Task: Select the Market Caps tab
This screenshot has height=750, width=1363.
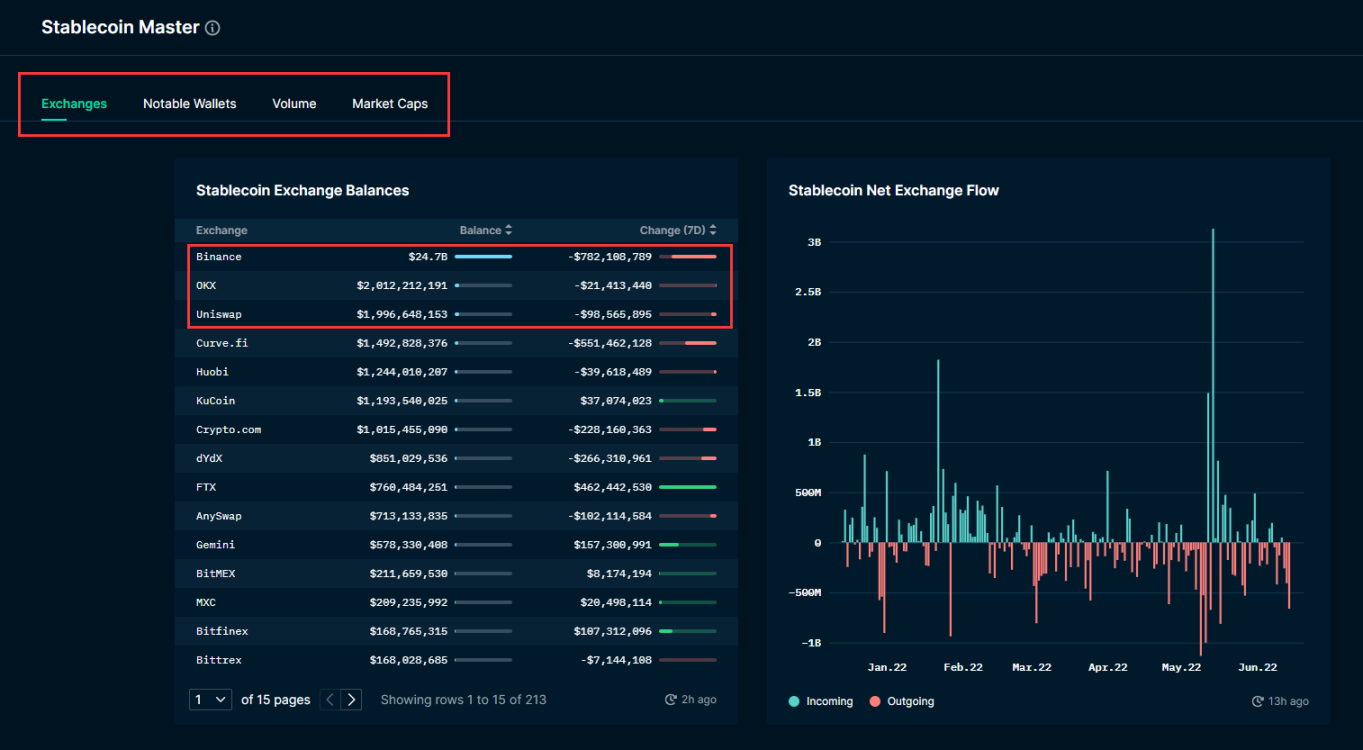Action: click(x=390, y=104)
